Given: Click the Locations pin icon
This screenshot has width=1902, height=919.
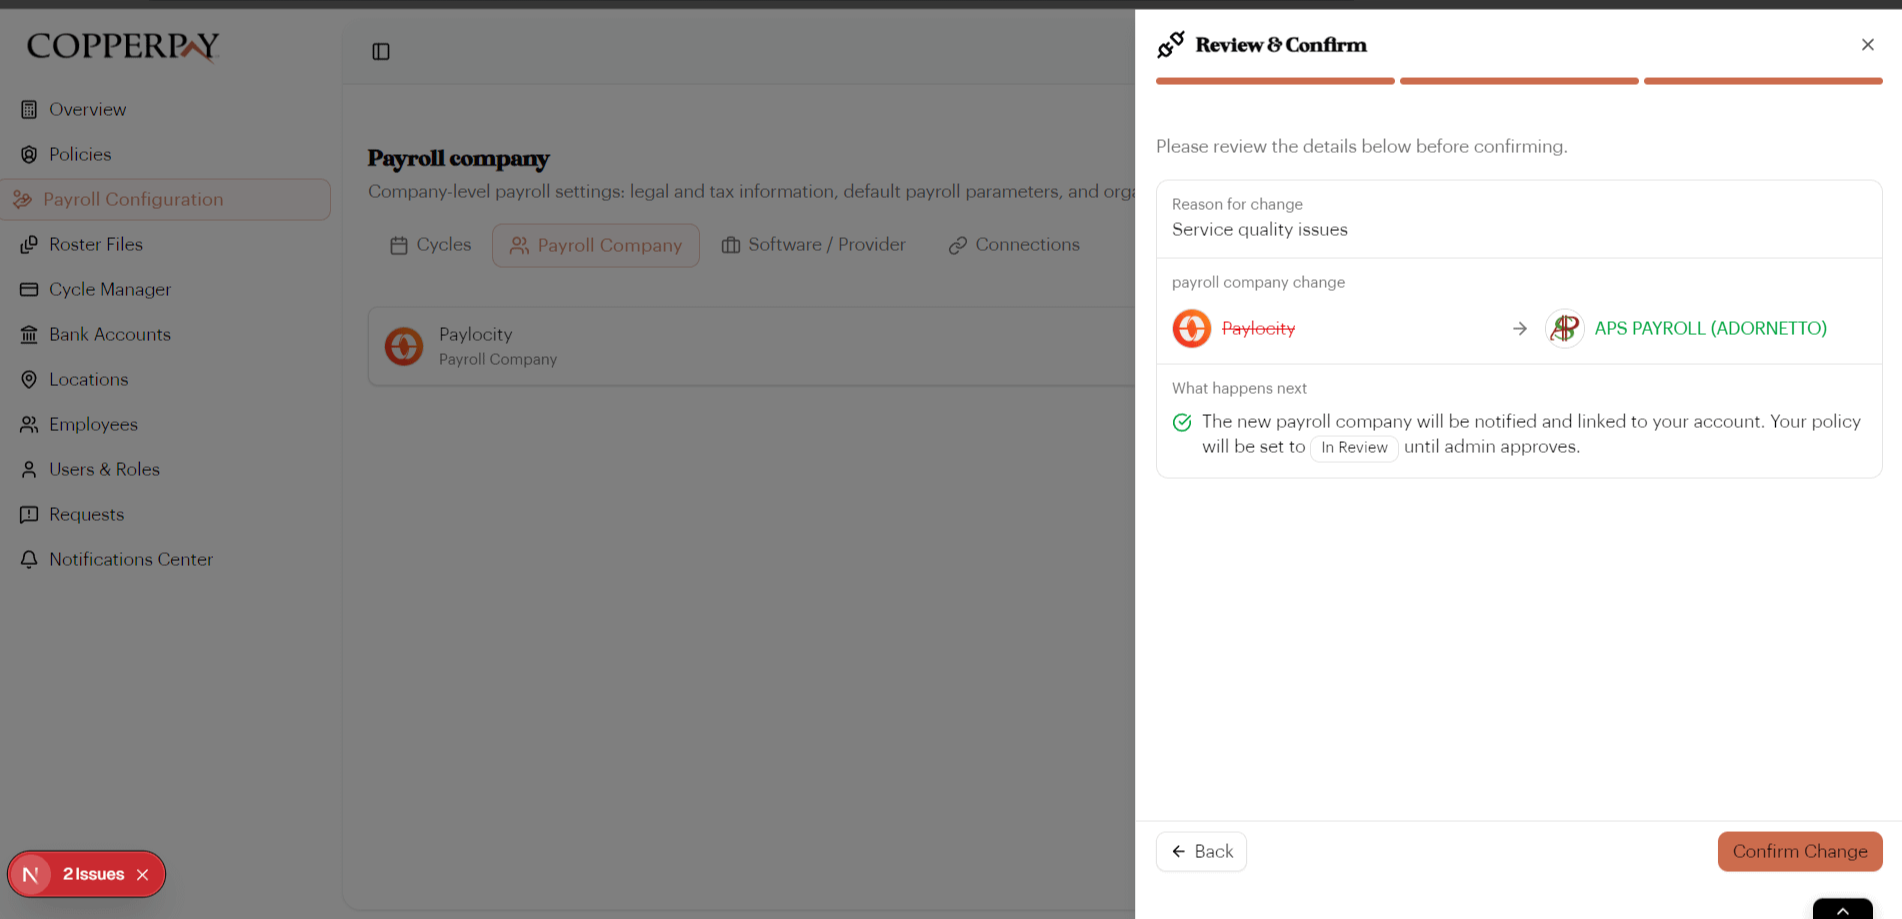Looking at the screenshot, I should [x=29, y=379].
